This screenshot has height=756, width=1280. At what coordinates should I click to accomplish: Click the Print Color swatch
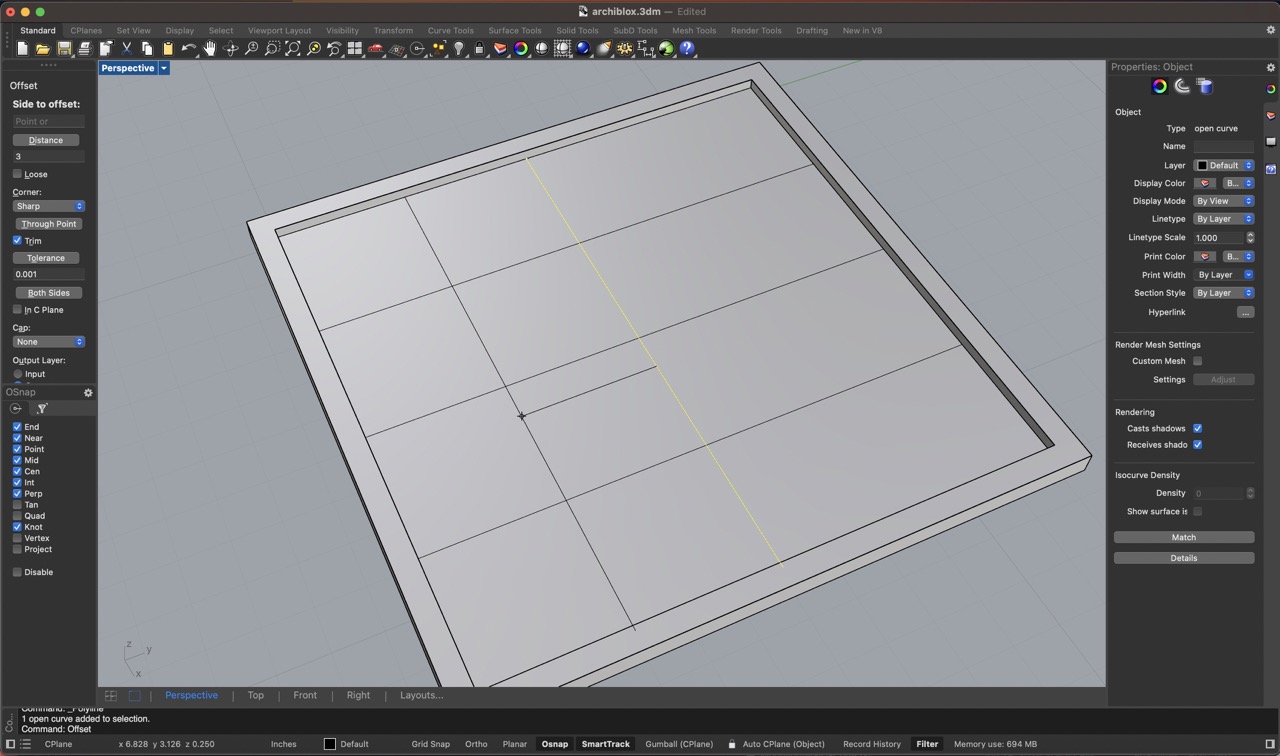click(x=1205, y=257)
